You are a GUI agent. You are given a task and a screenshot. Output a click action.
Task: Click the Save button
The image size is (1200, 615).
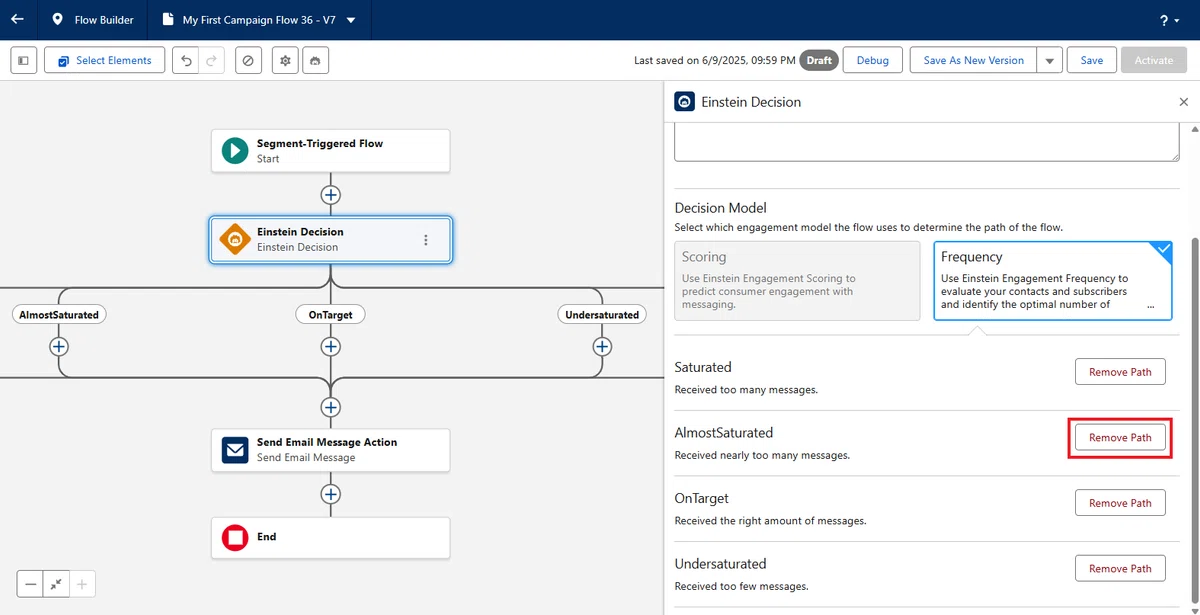click(1092, 60)
